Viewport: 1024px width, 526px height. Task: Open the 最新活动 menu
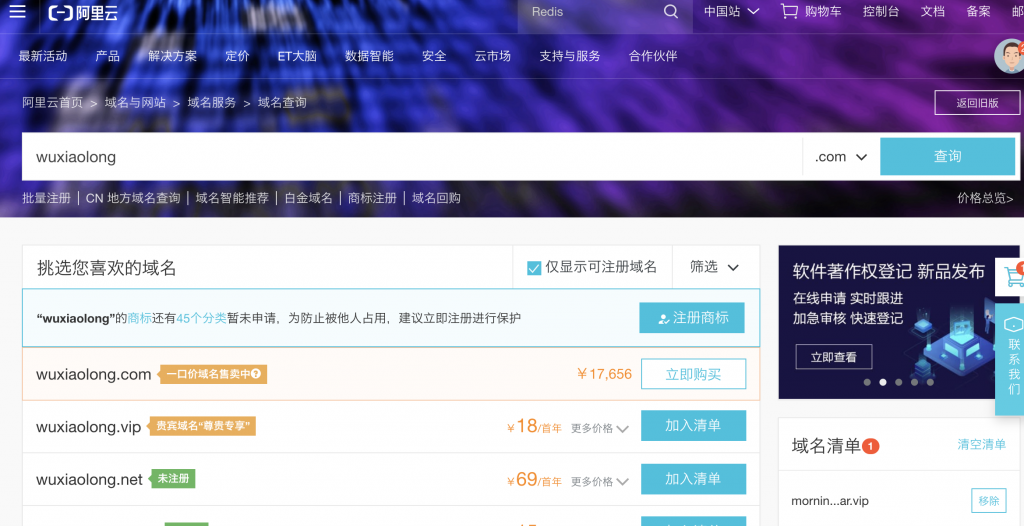tap(43, 56)
